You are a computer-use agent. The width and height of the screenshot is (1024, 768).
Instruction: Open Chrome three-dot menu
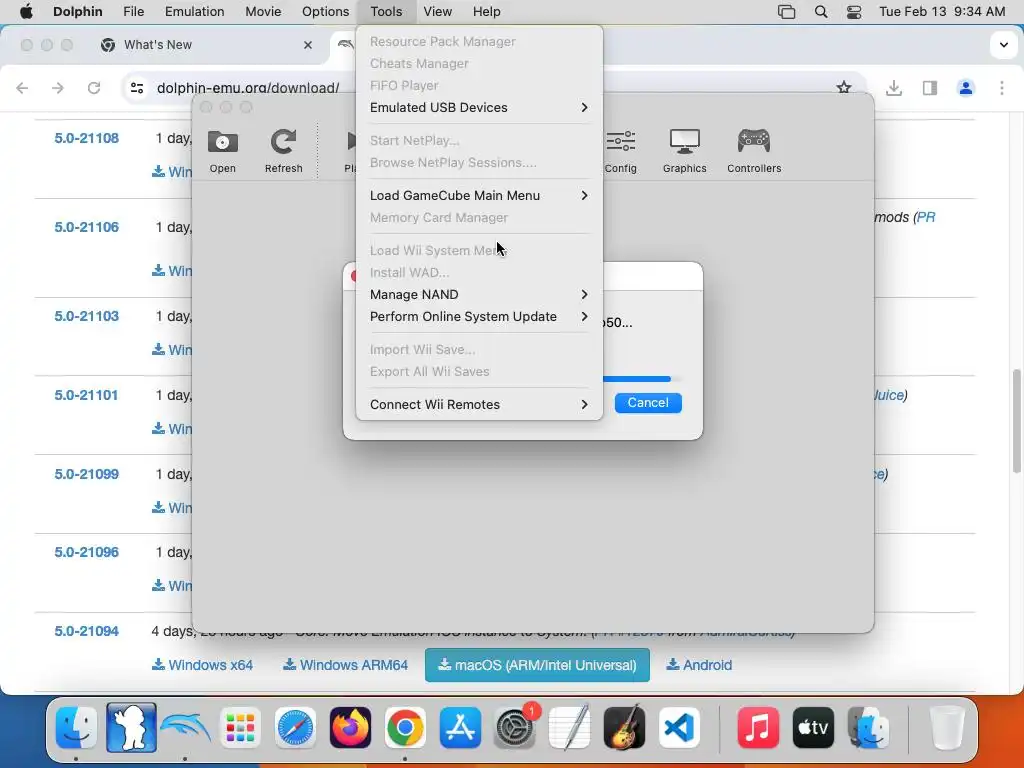tap(1002, 88)
